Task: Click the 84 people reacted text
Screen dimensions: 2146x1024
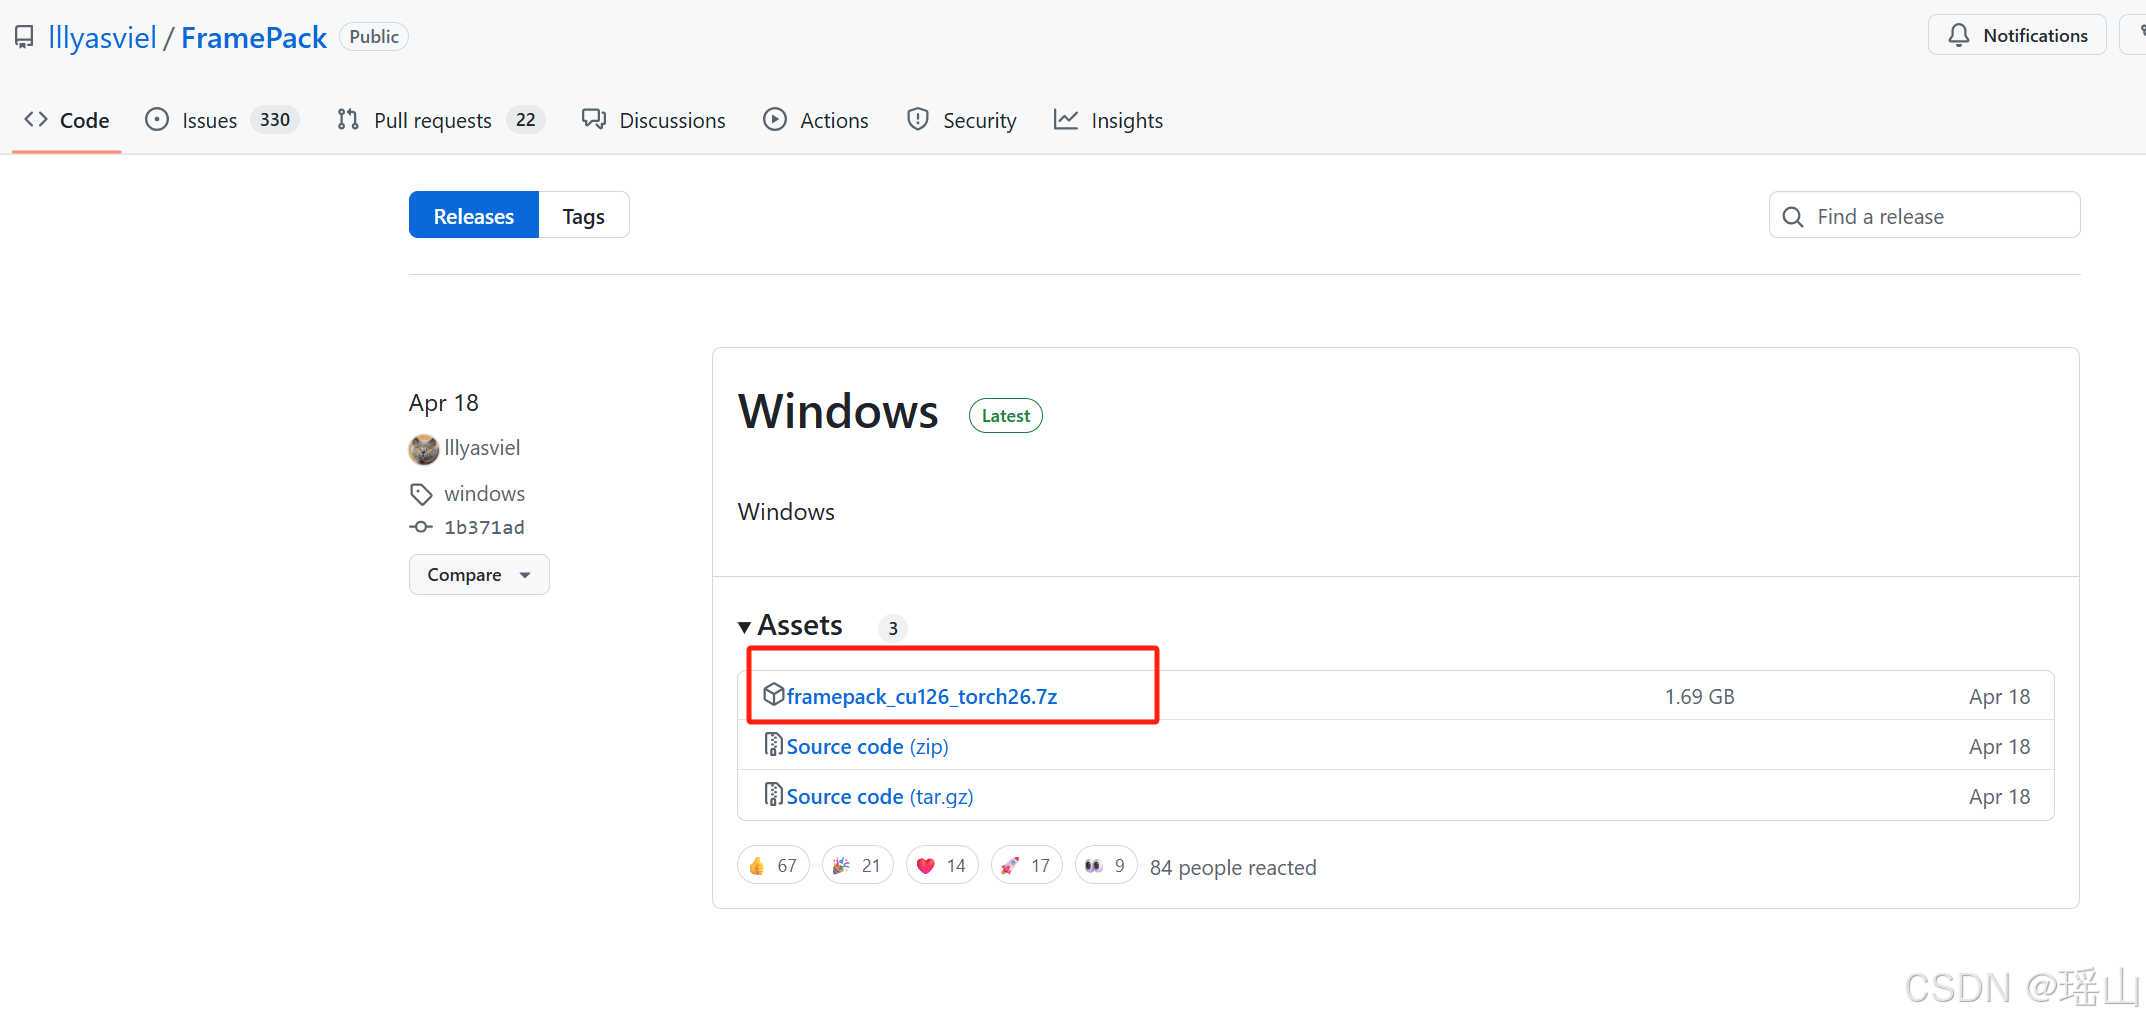Action: 1233,868
